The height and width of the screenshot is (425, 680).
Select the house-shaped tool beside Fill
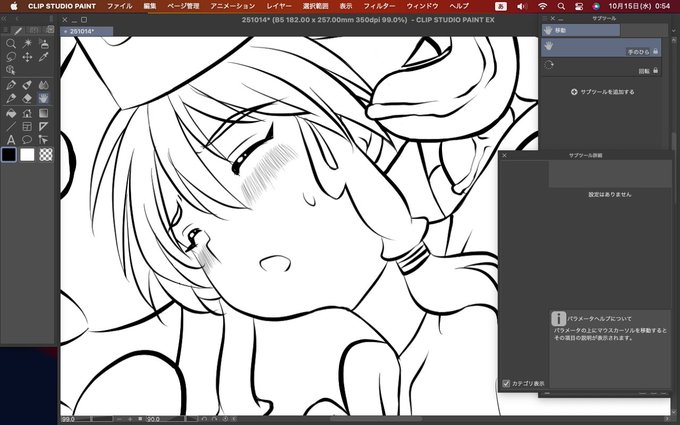[x=27, y=113]
